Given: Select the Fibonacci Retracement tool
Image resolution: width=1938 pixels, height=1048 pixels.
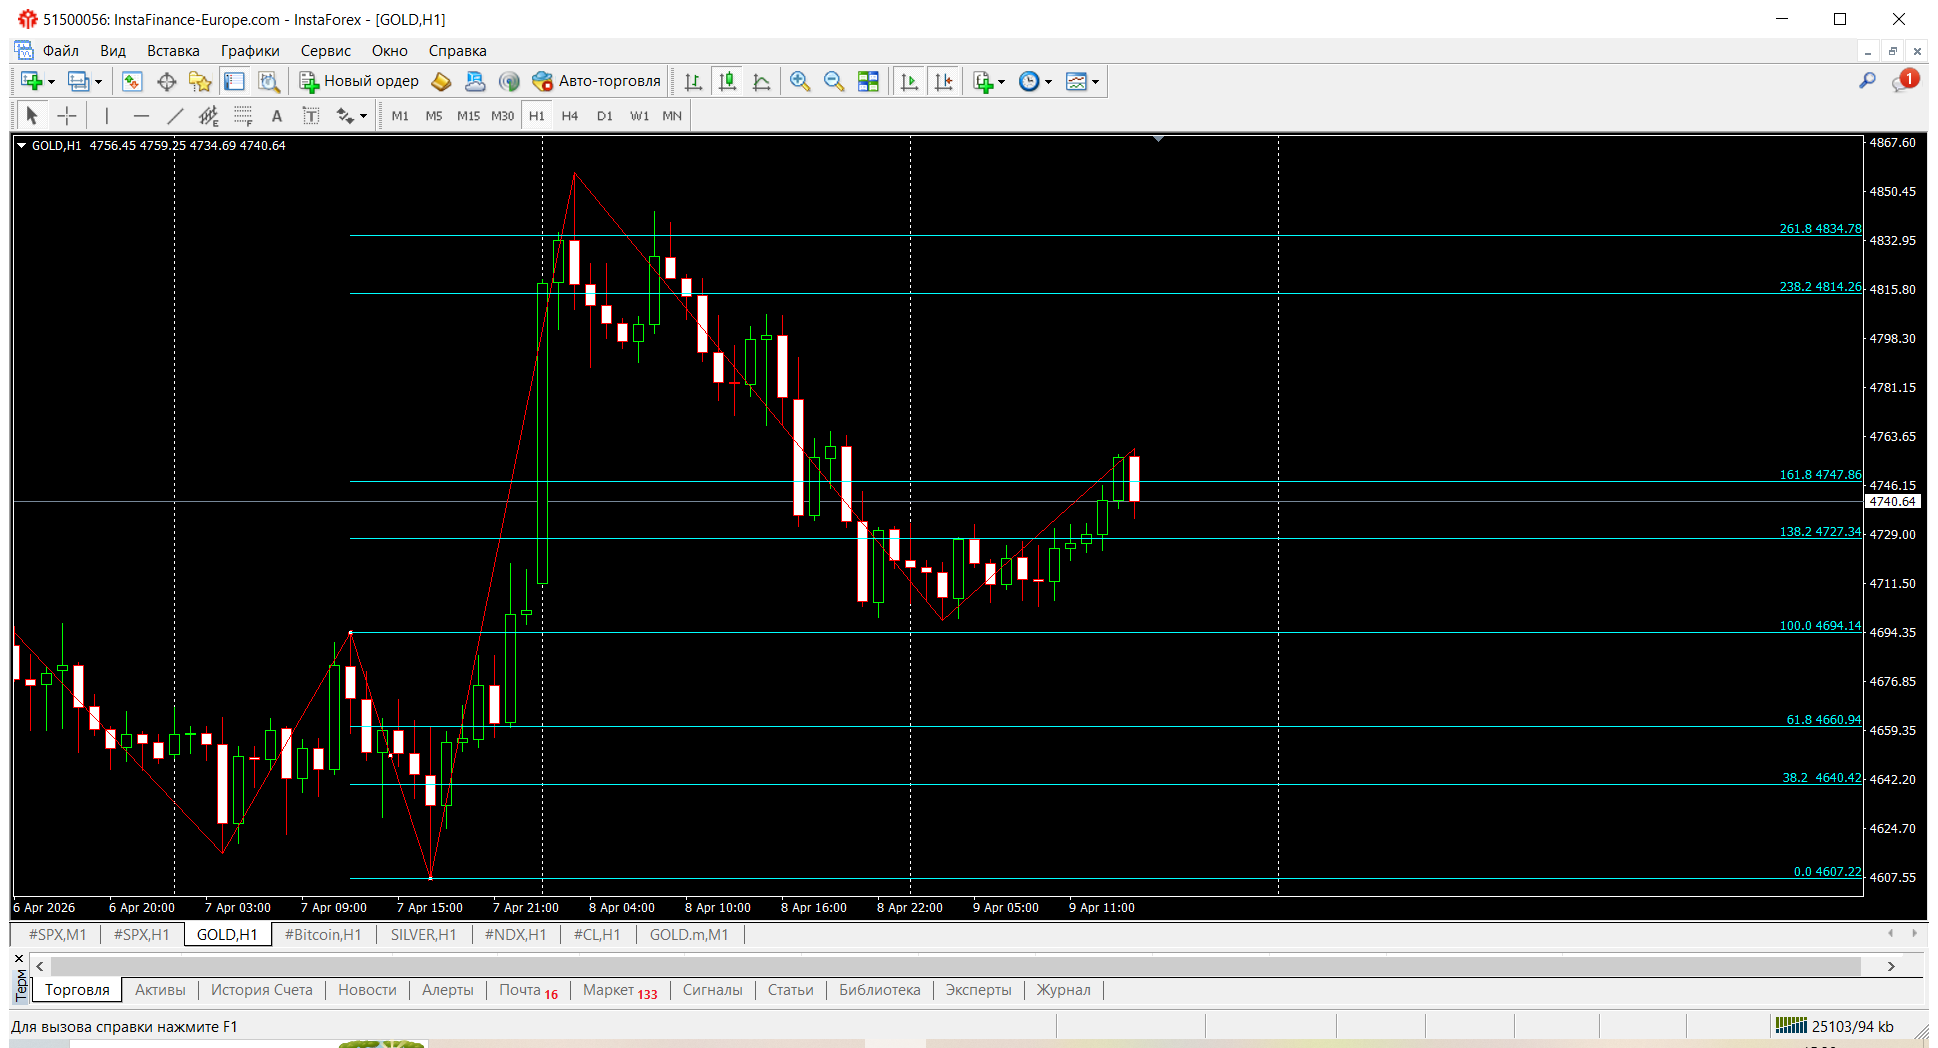Looking at the screenshot, I should 243,116.
